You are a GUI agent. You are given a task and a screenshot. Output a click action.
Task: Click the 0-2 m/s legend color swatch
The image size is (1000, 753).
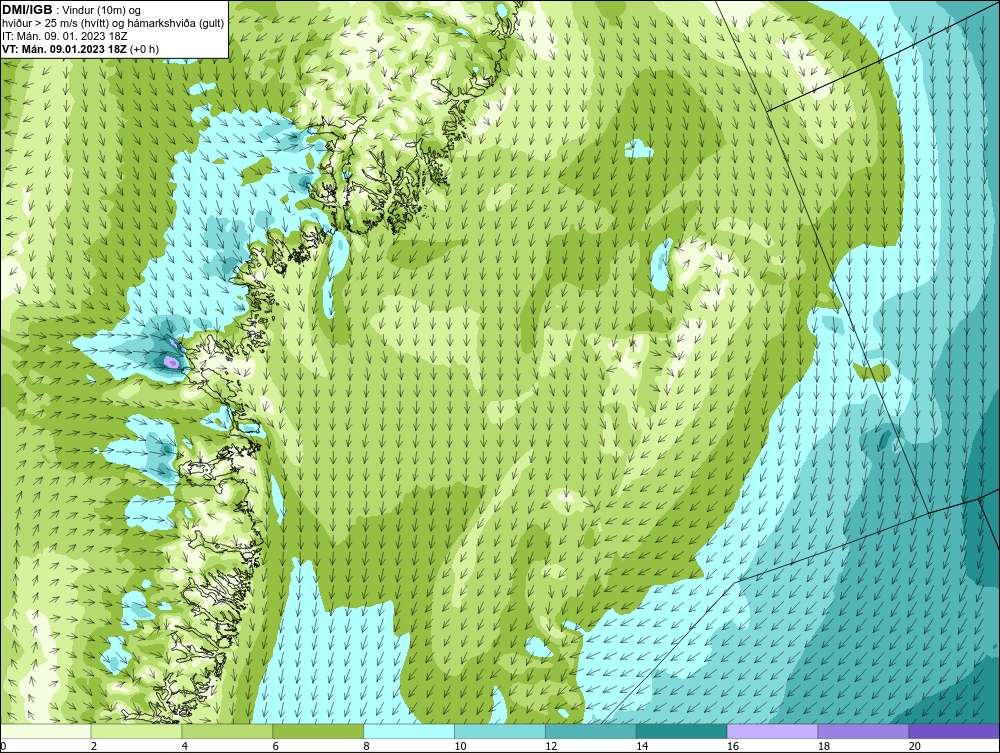point(46,731)
